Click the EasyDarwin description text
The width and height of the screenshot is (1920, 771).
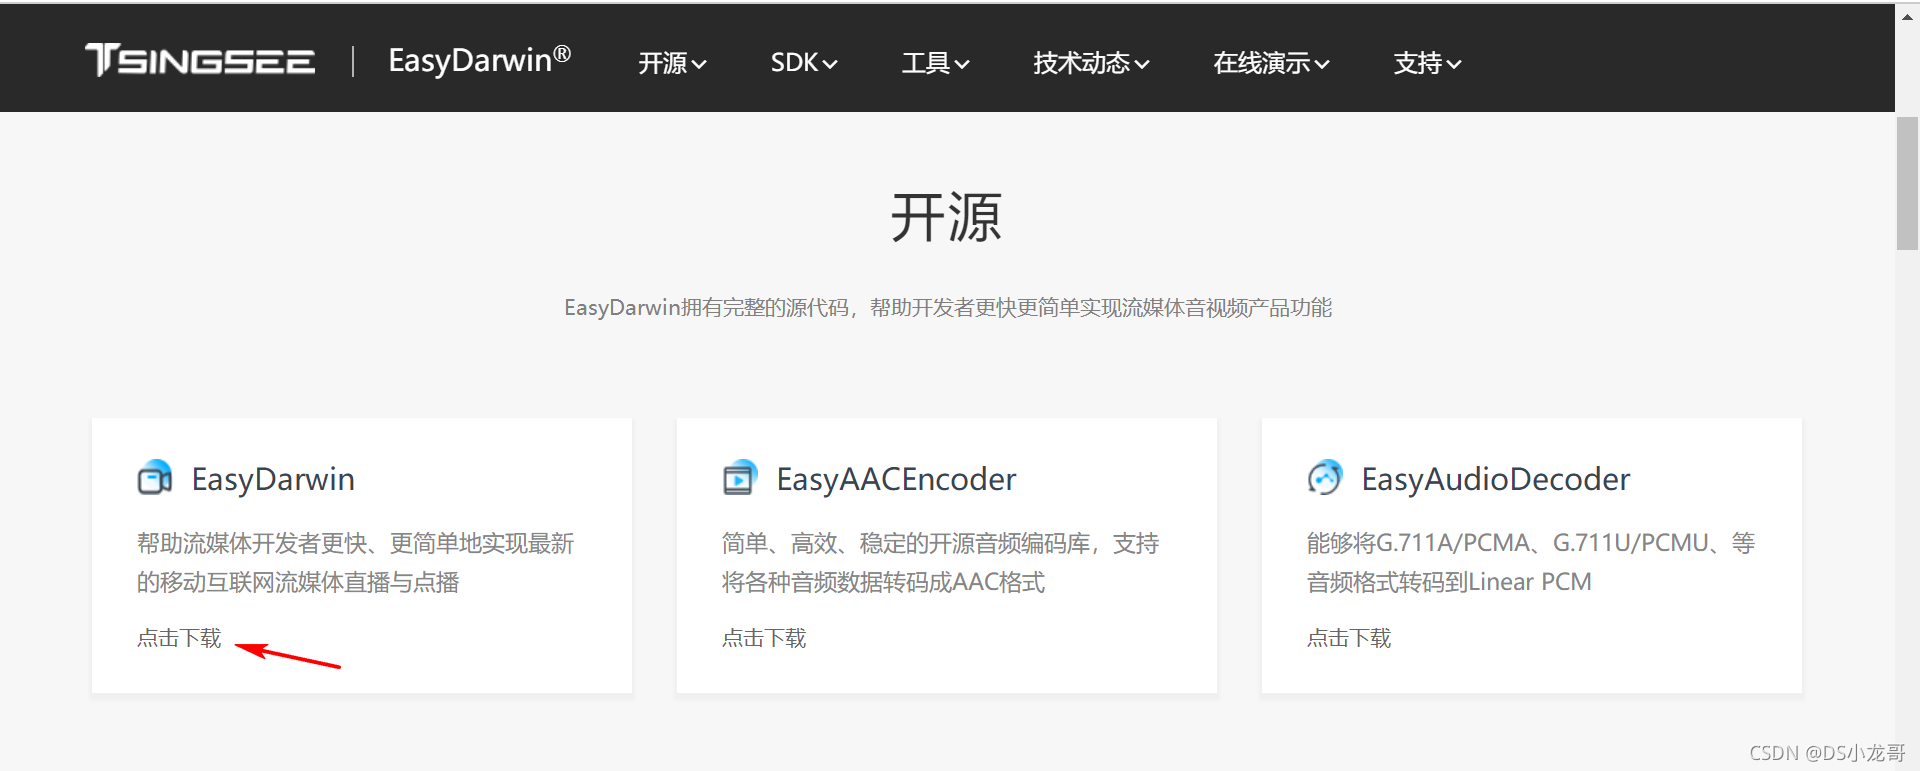tap(356, 563)
